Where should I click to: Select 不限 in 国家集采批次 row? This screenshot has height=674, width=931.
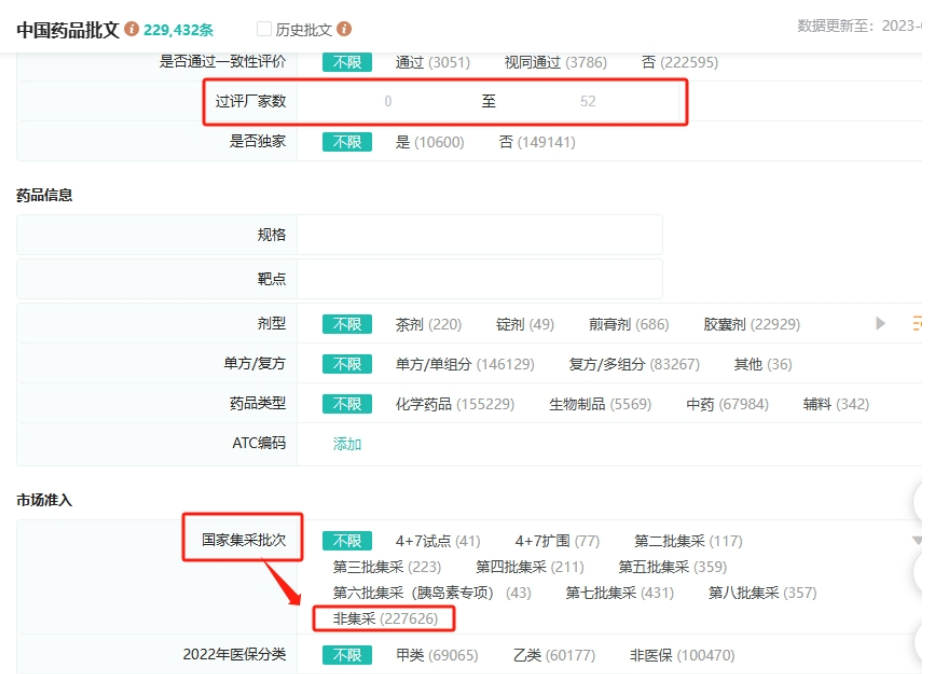click(347, 540)
